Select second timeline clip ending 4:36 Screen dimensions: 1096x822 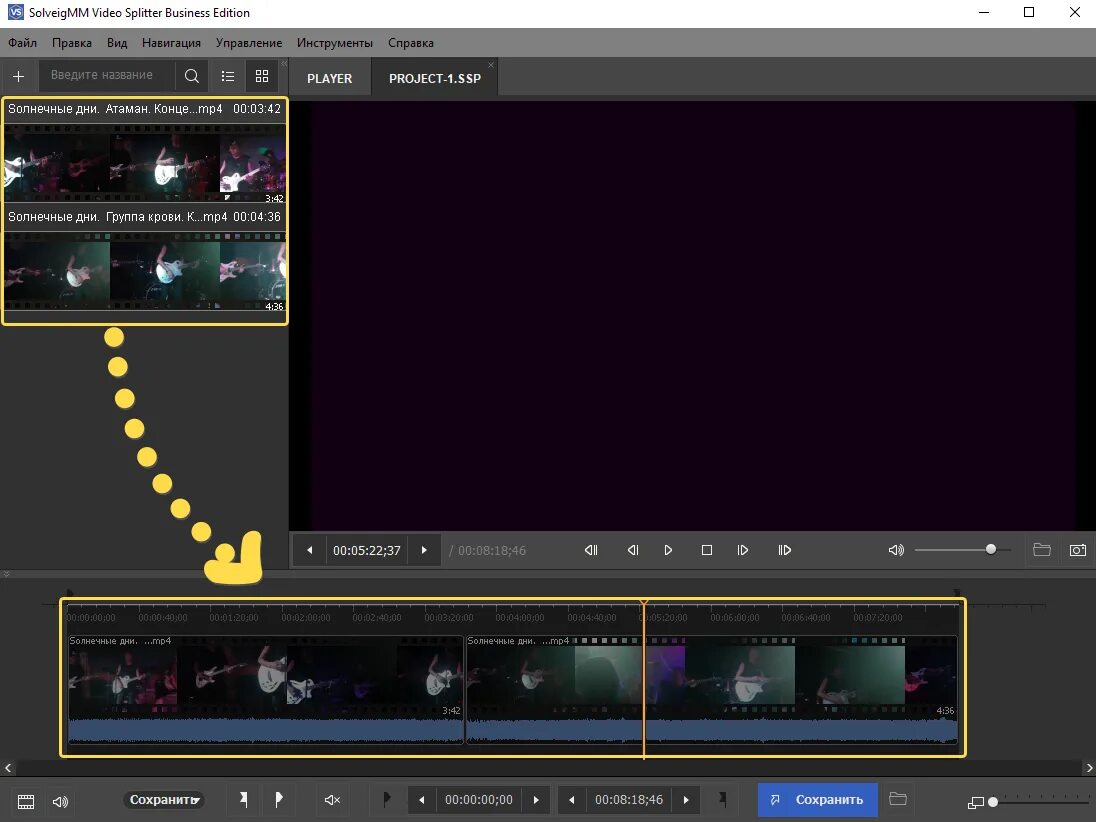click(712, 688)
